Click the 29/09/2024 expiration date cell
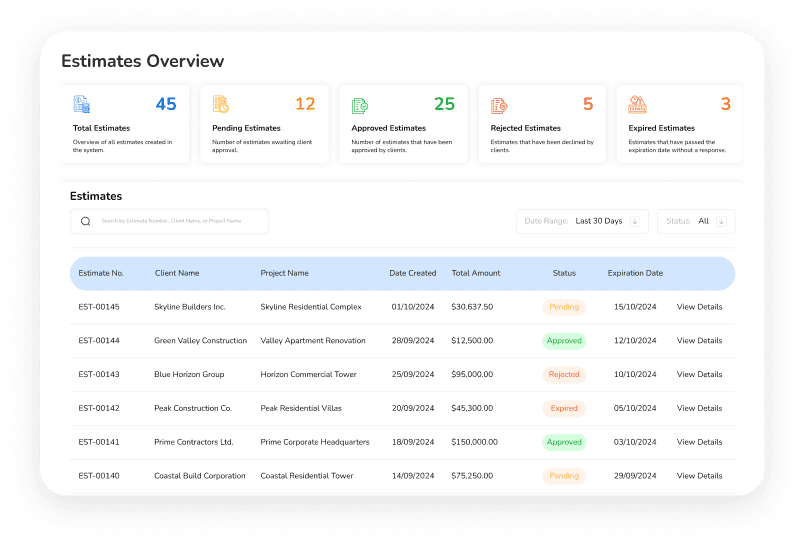The height and width of the screenshot is (545, 805). pos(635,476)
